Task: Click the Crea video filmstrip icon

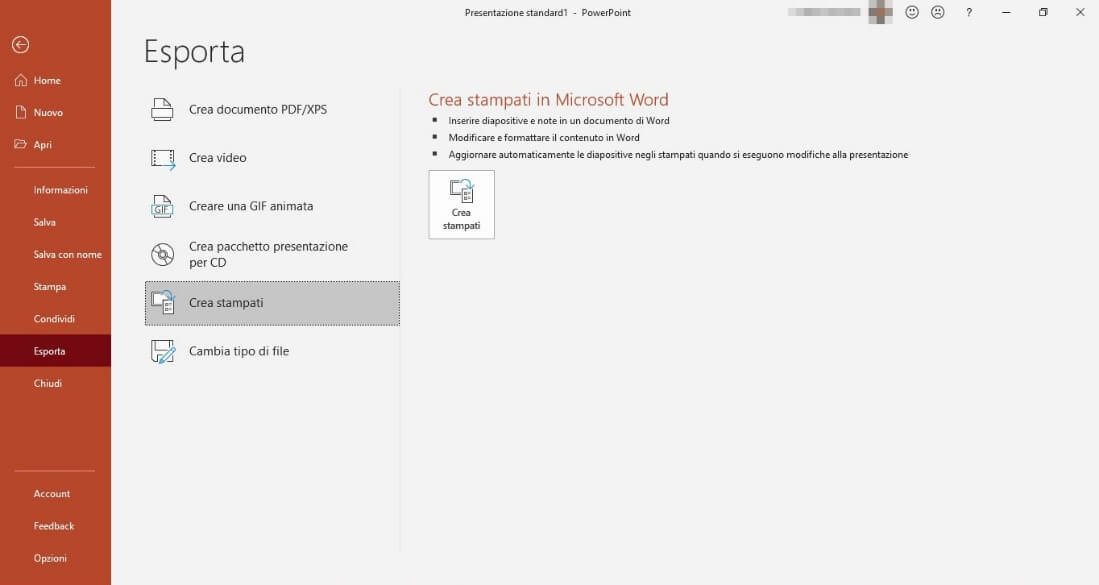Action: click(163, 158)
